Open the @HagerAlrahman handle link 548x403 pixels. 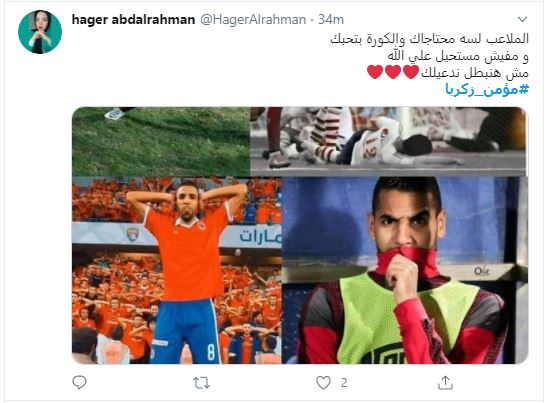coord(253,20)
